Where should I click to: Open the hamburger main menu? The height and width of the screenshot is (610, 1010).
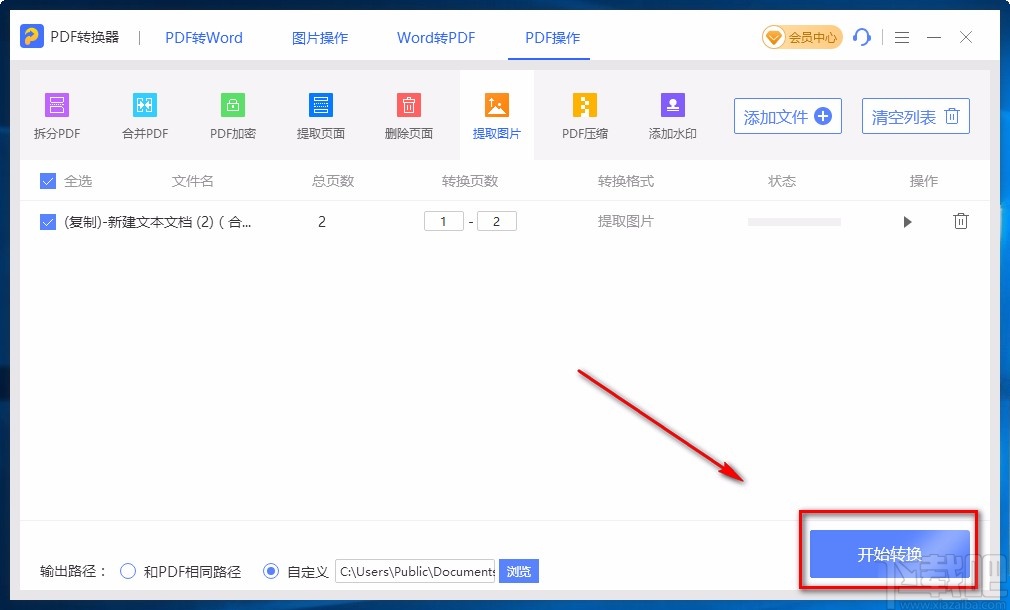coord(902,37)
